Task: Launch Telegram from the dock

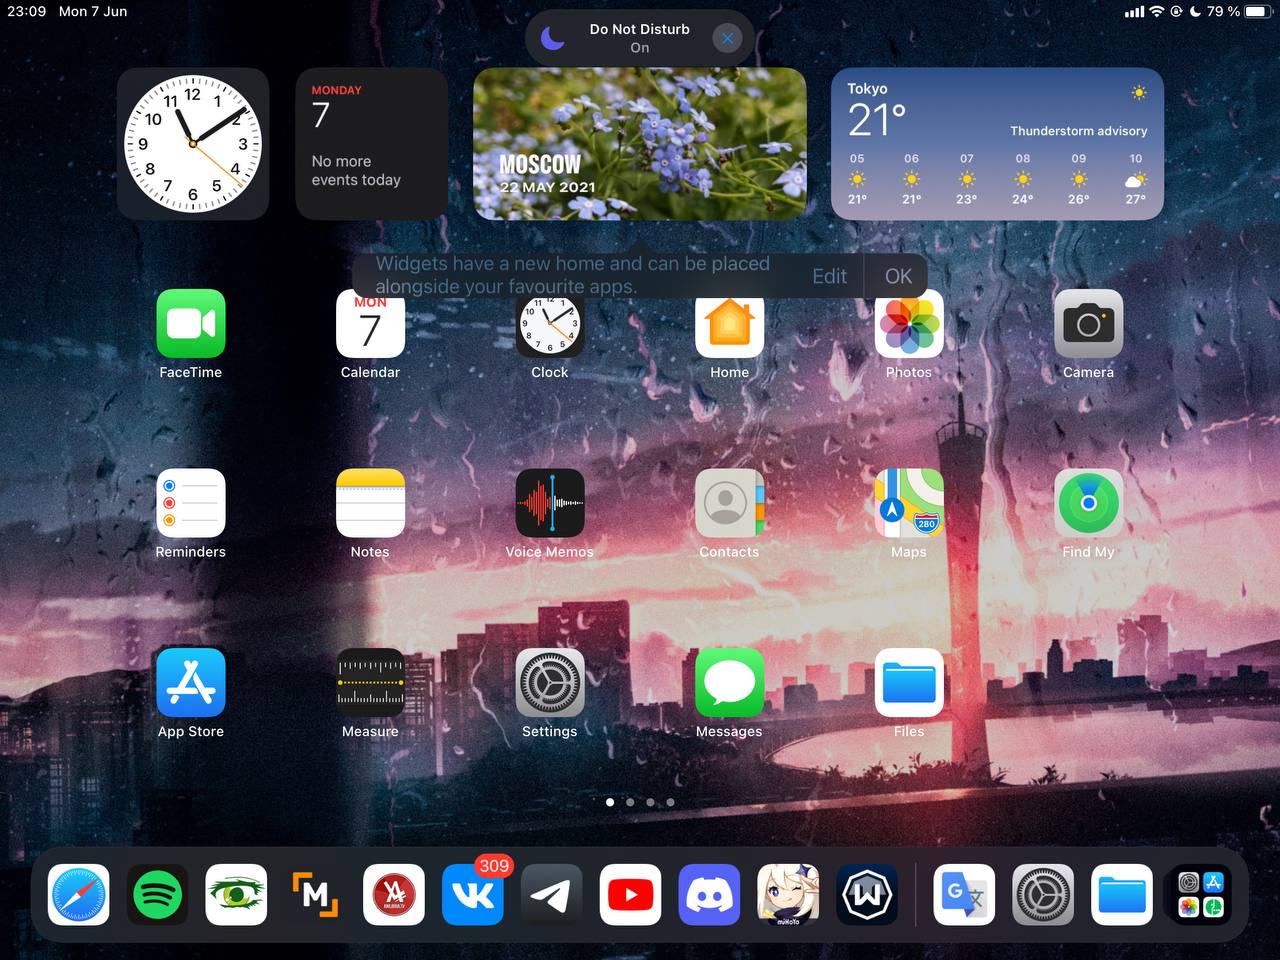Action: point(551,895)
